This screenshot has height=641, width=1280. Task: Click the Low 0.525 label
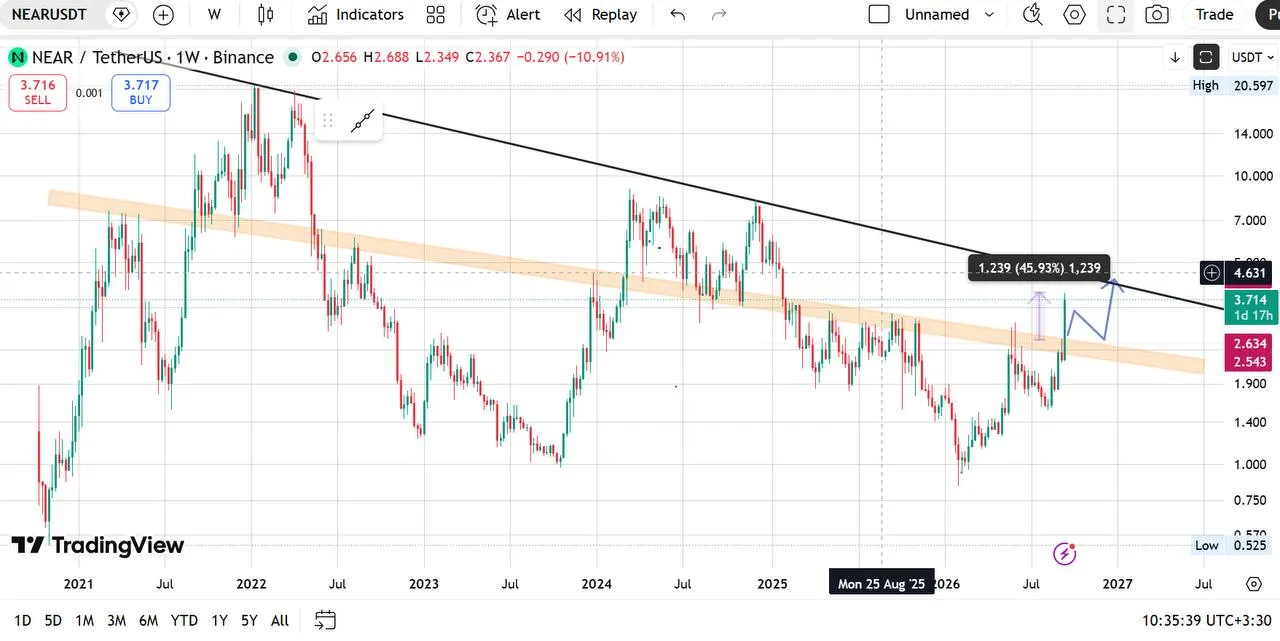point(1233,545)
